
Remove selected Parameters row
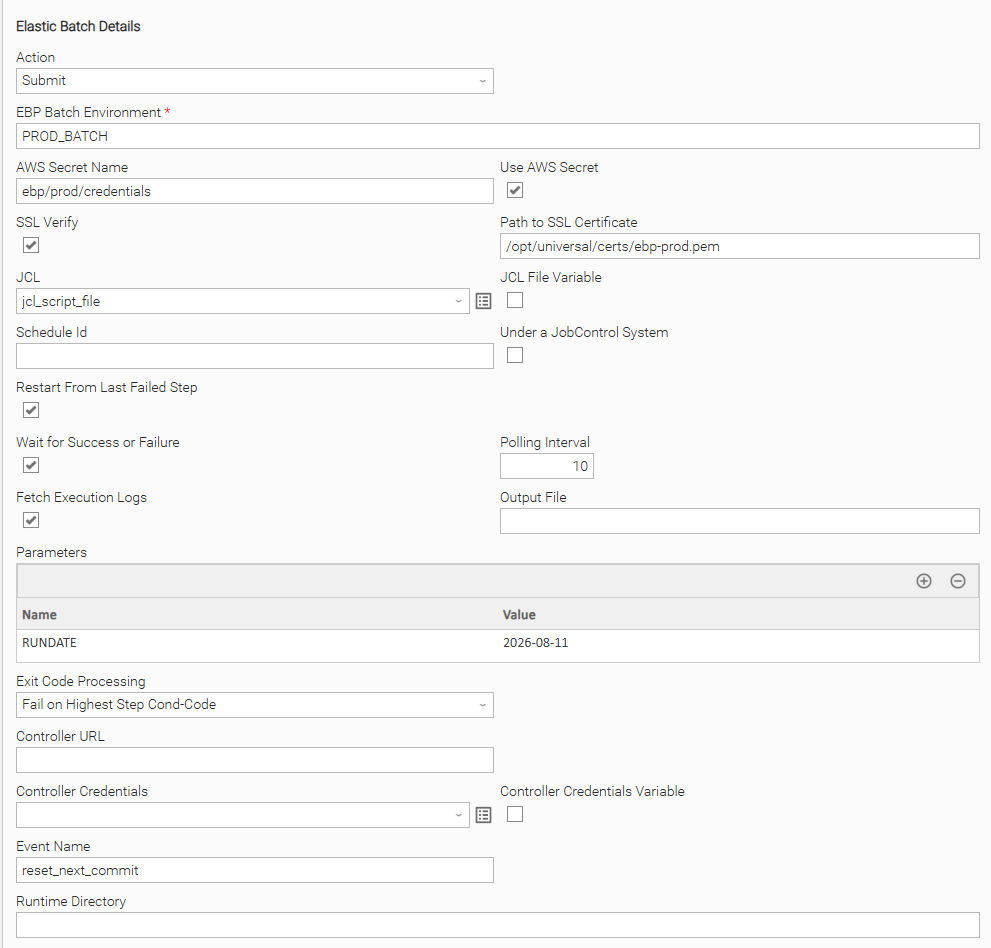[958, 581]
